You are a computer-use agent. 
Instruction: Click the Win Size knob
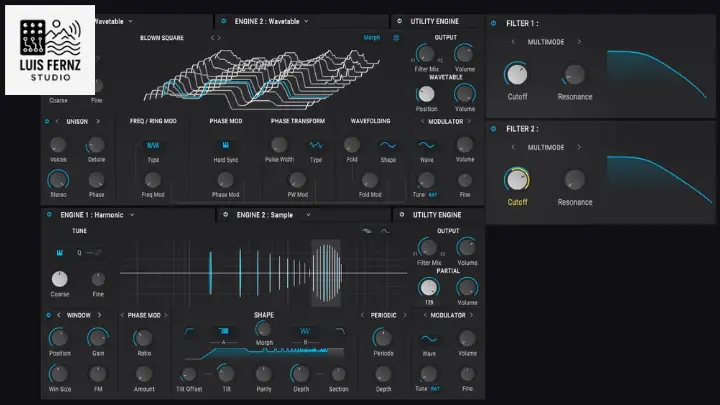pos(59,374)
